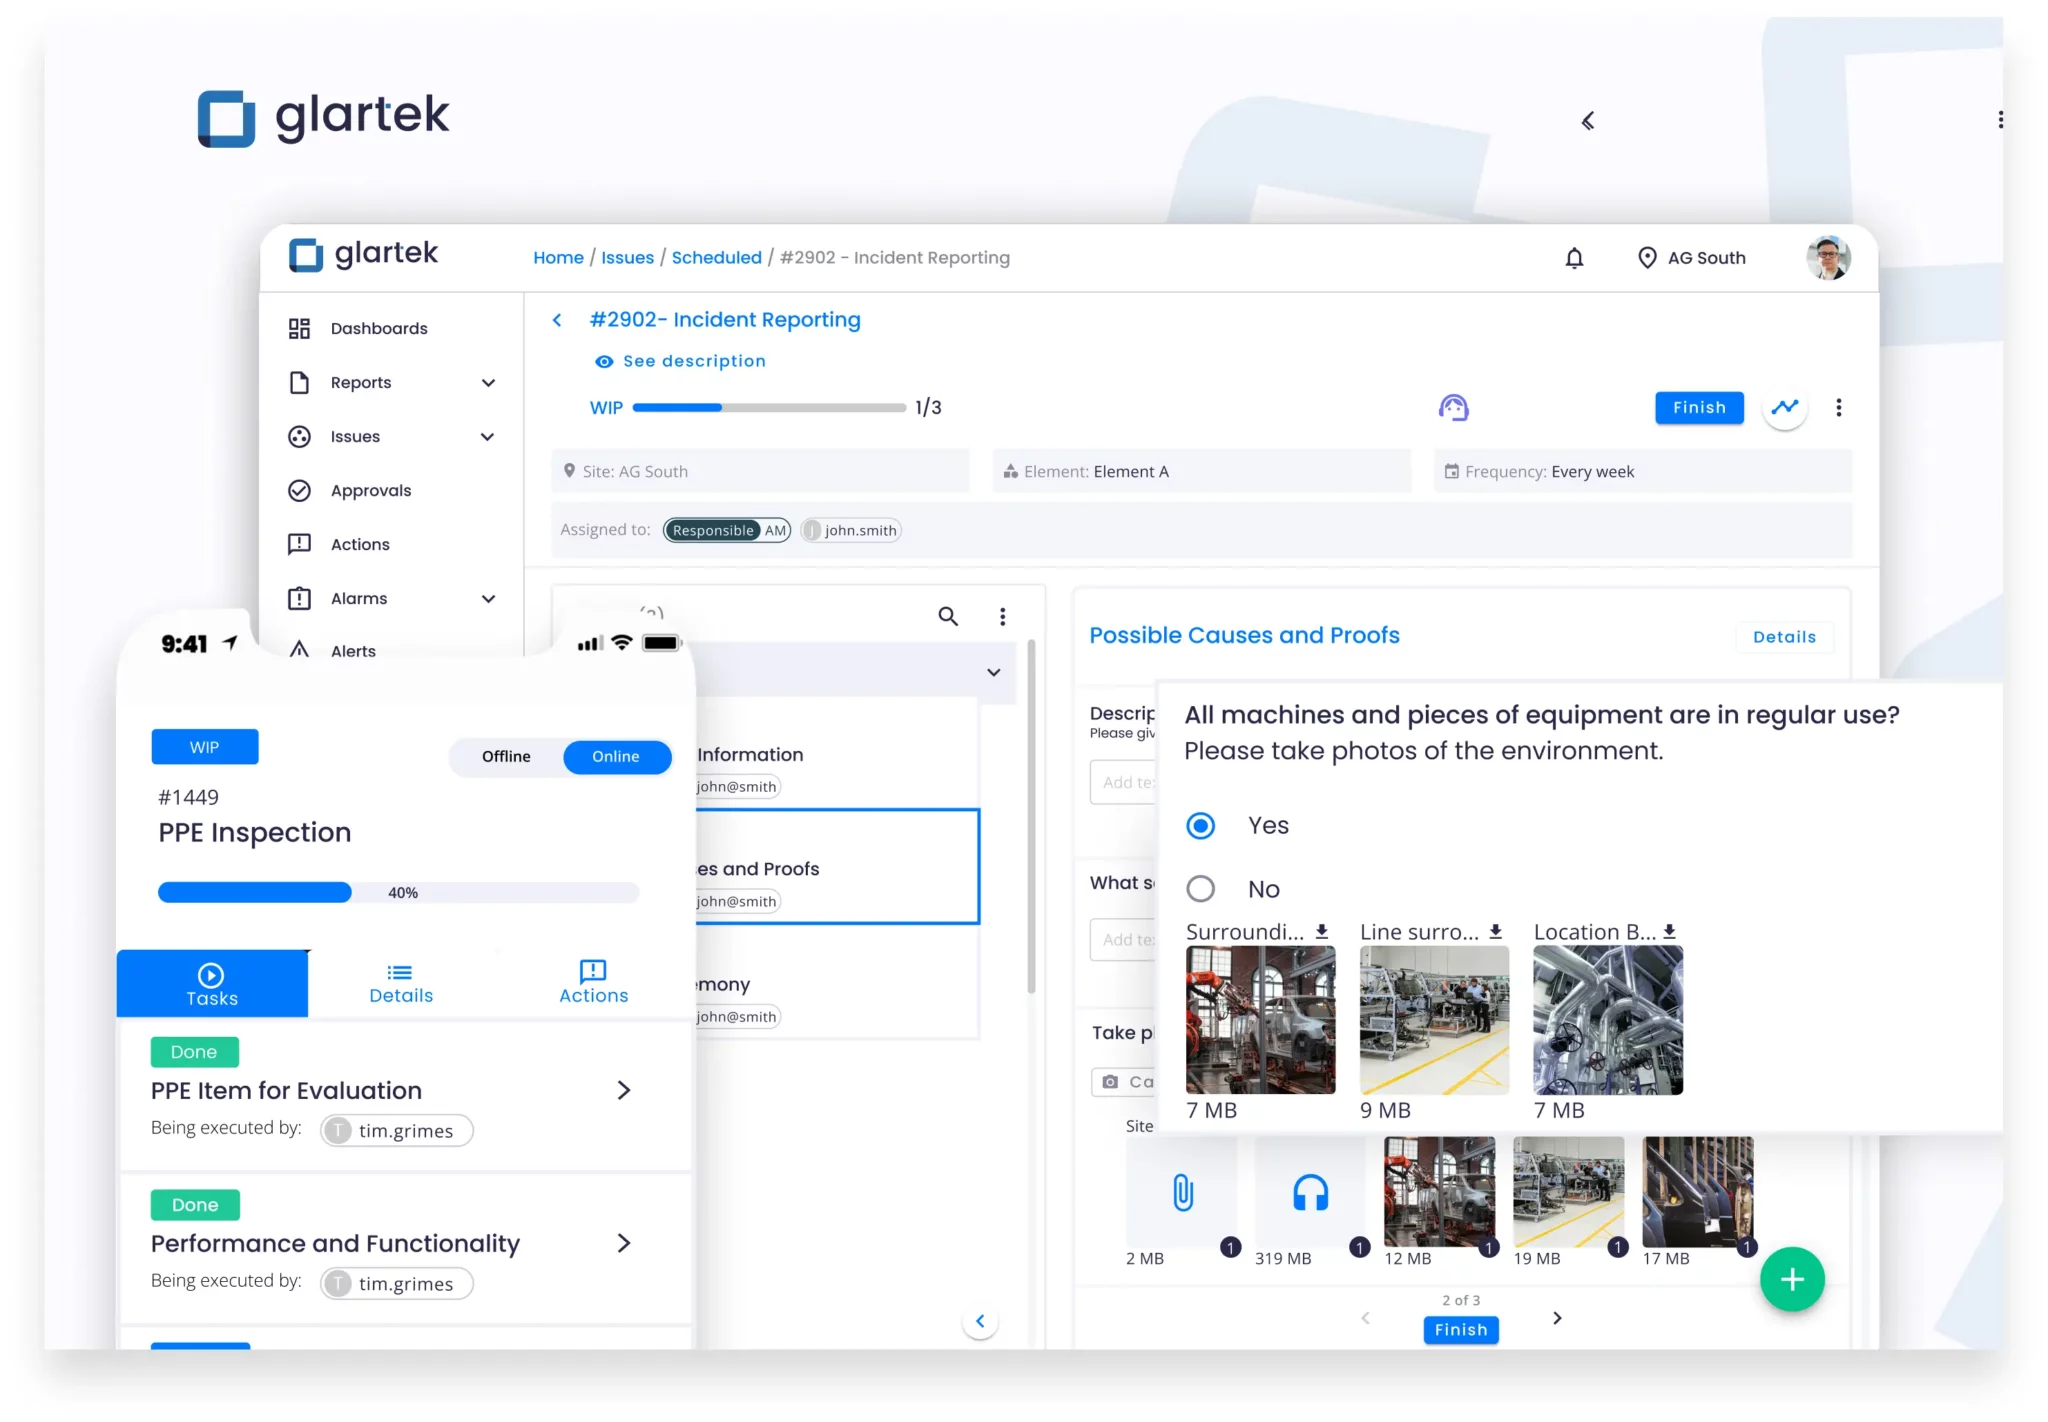Image resolution: width=2048 pixels, height=1422 pixels.
Task: Open the 319 MB audio headphones attachment
Action: click(x=1310, y=1192)
